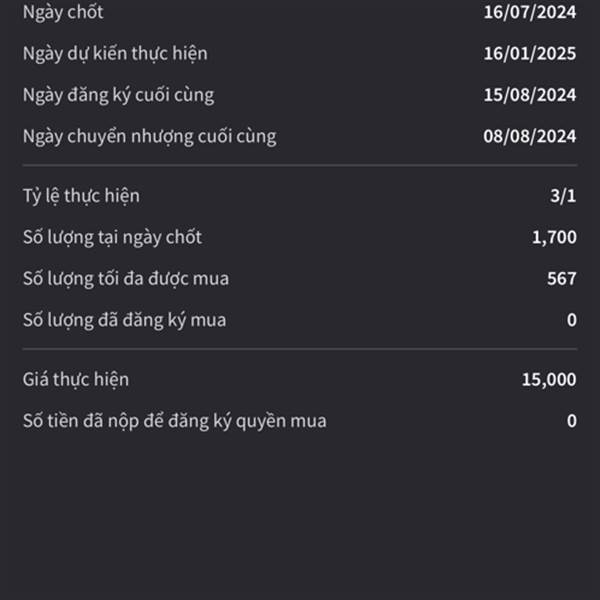The height and width of the screenshot is (600, 600).
Task: Click the 16/01/2025 expected date value
Action: 530,54
